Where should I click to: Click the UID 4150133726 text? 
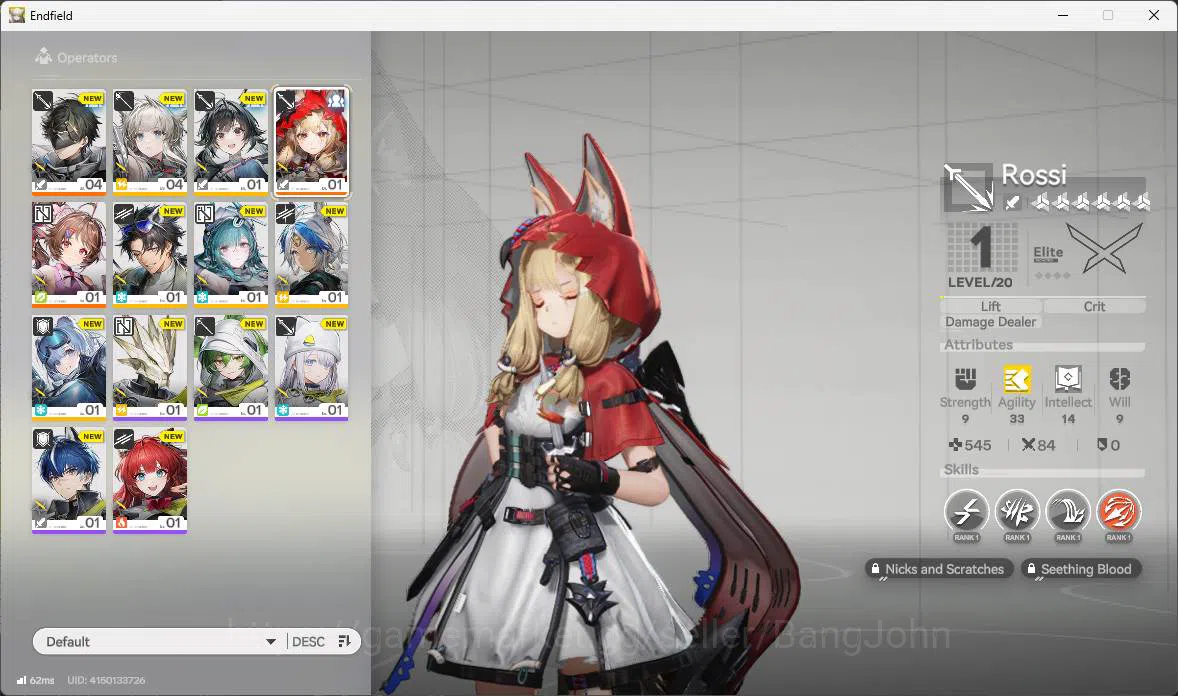pos(106,680)
